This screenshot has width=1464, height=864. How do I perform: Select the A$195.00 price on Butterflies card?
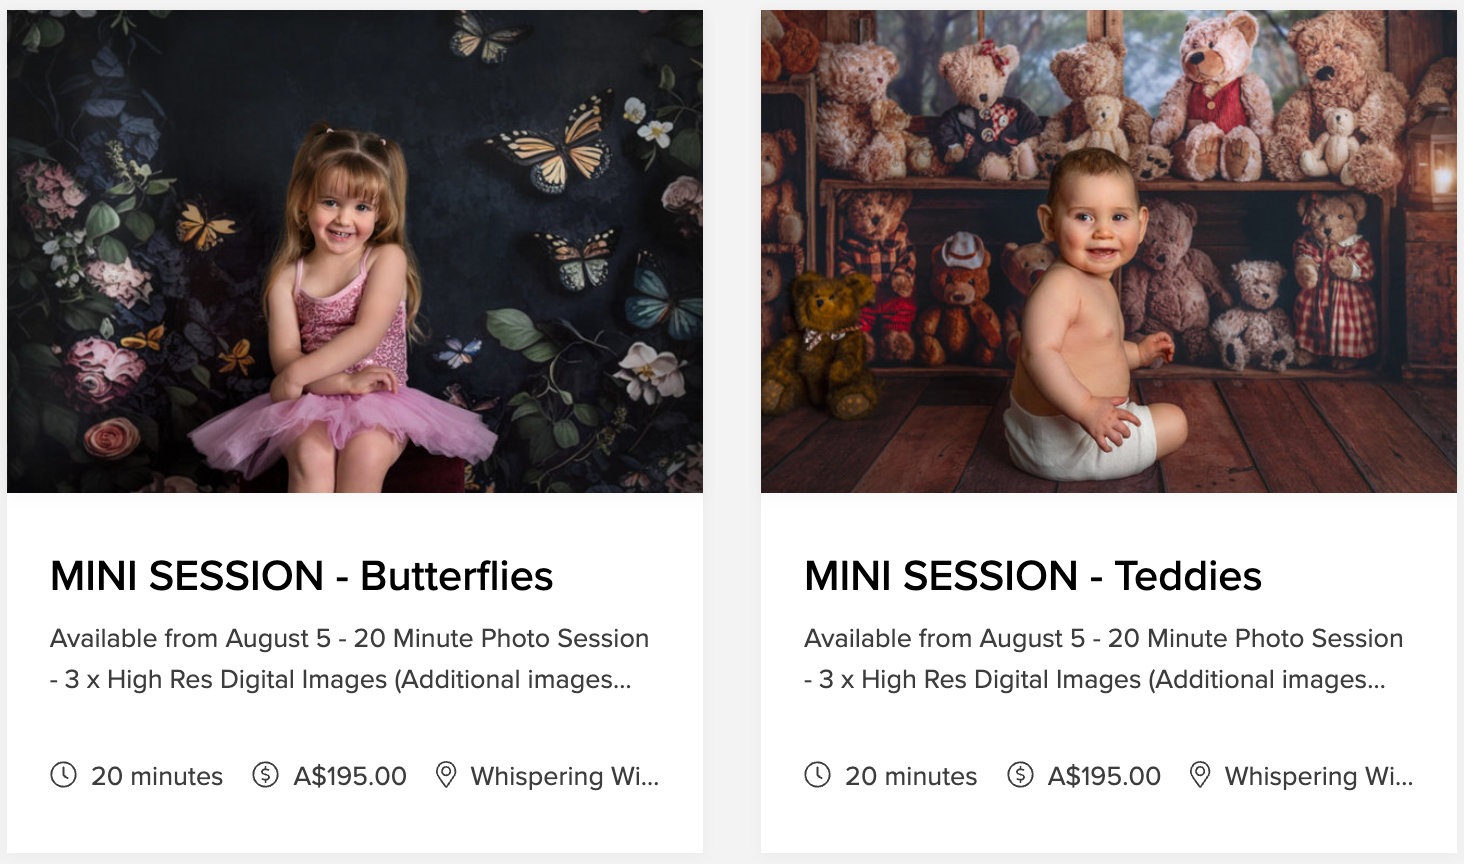pyautogui.click(x=350, y=776)
